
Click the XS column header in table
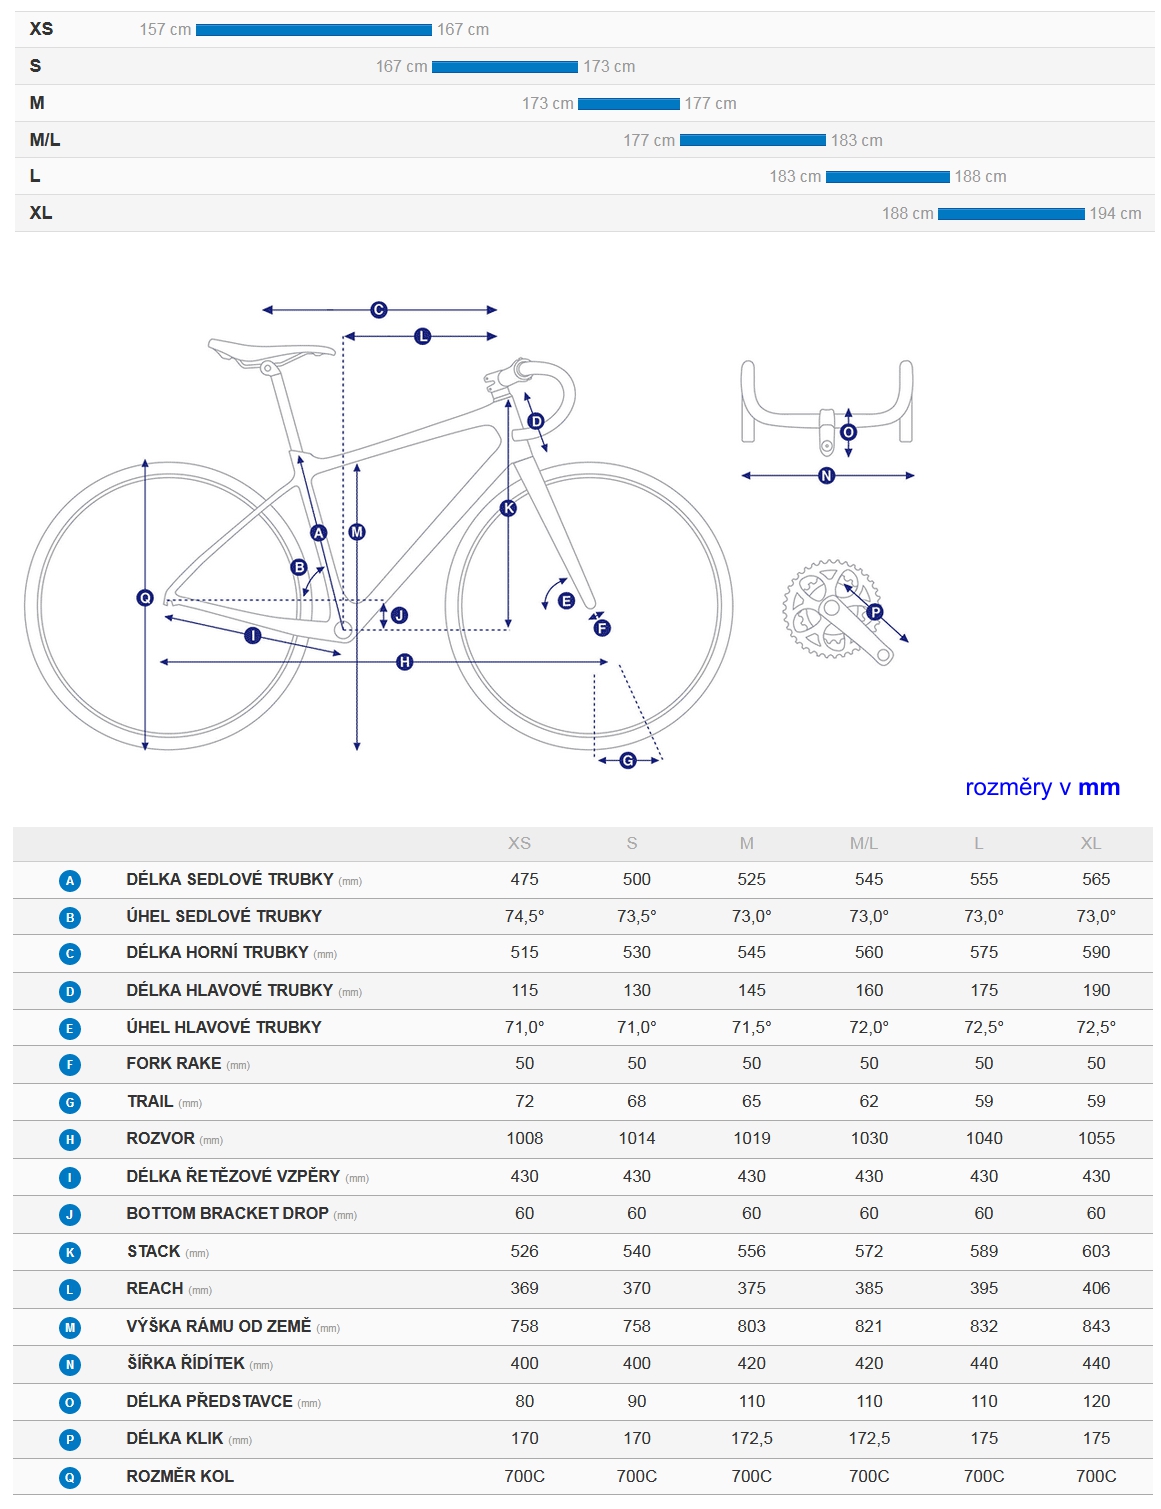[x=520, y=844]
